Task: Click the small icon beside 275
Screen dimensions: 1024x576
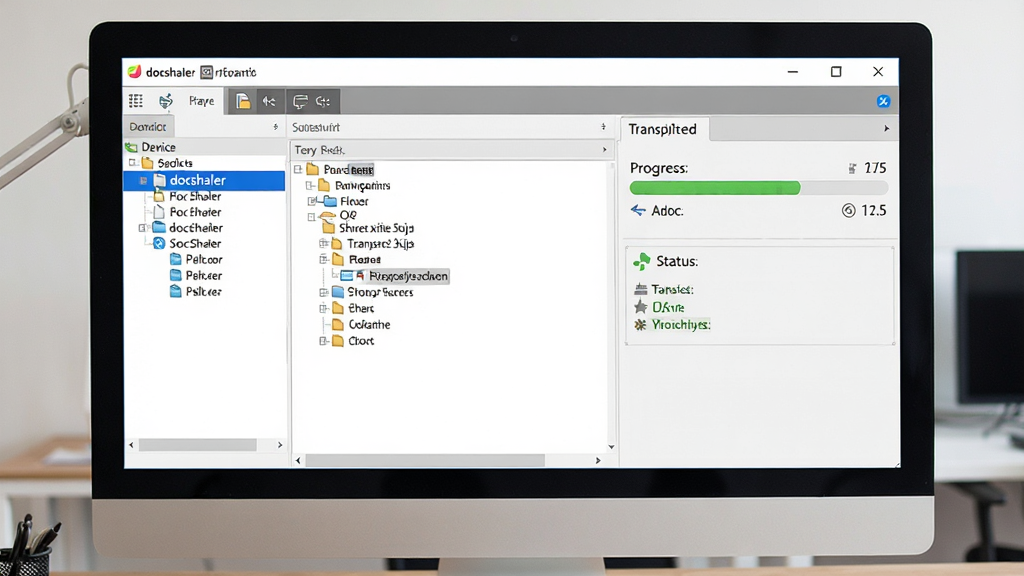Action: point(852,168)
